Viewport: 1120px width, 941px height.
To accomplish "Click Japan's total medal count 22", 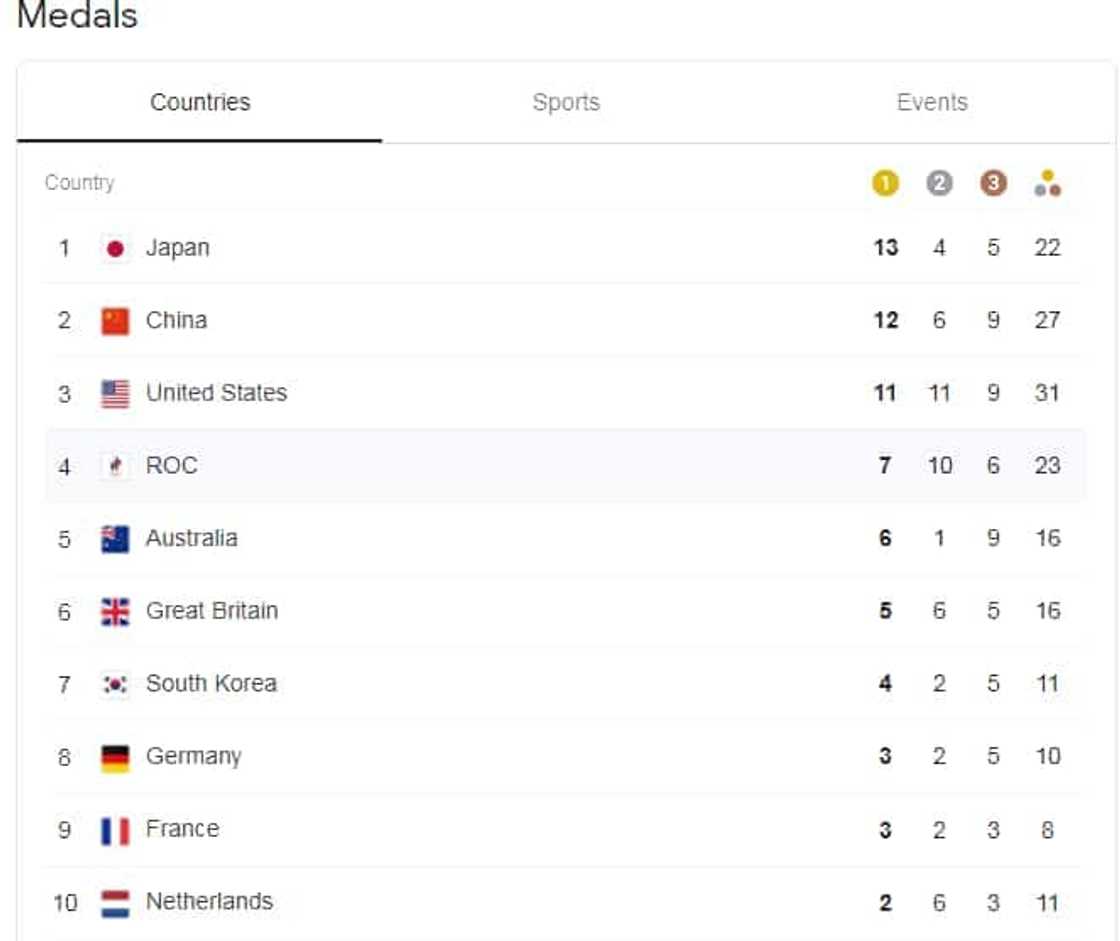I will click(x=1047, y=248).
